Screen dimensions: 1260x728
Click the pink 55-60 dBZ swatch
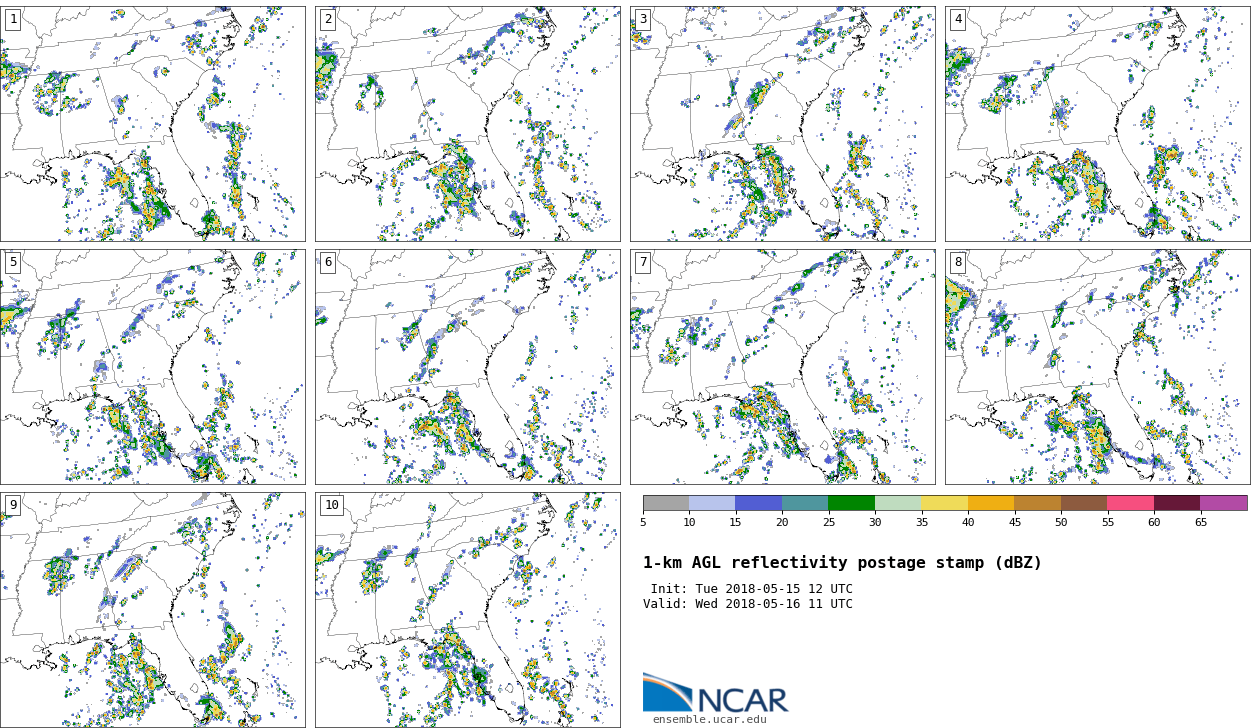coord(1131,503)
